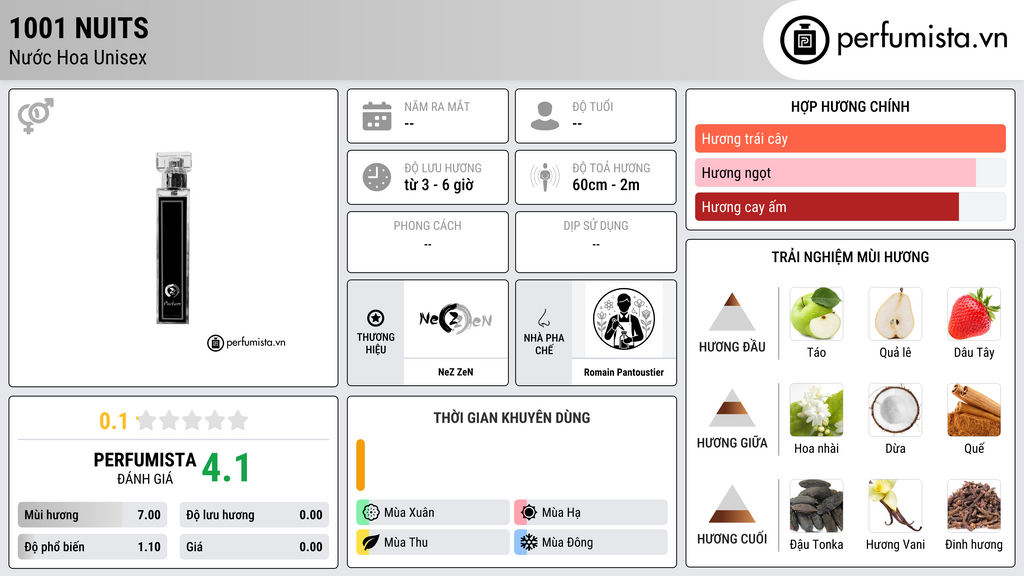The height and width of the screenshot is (576, 1024).
Task: Click the nose icon for Nhà pha chế
Action: (x=543, y=318)
